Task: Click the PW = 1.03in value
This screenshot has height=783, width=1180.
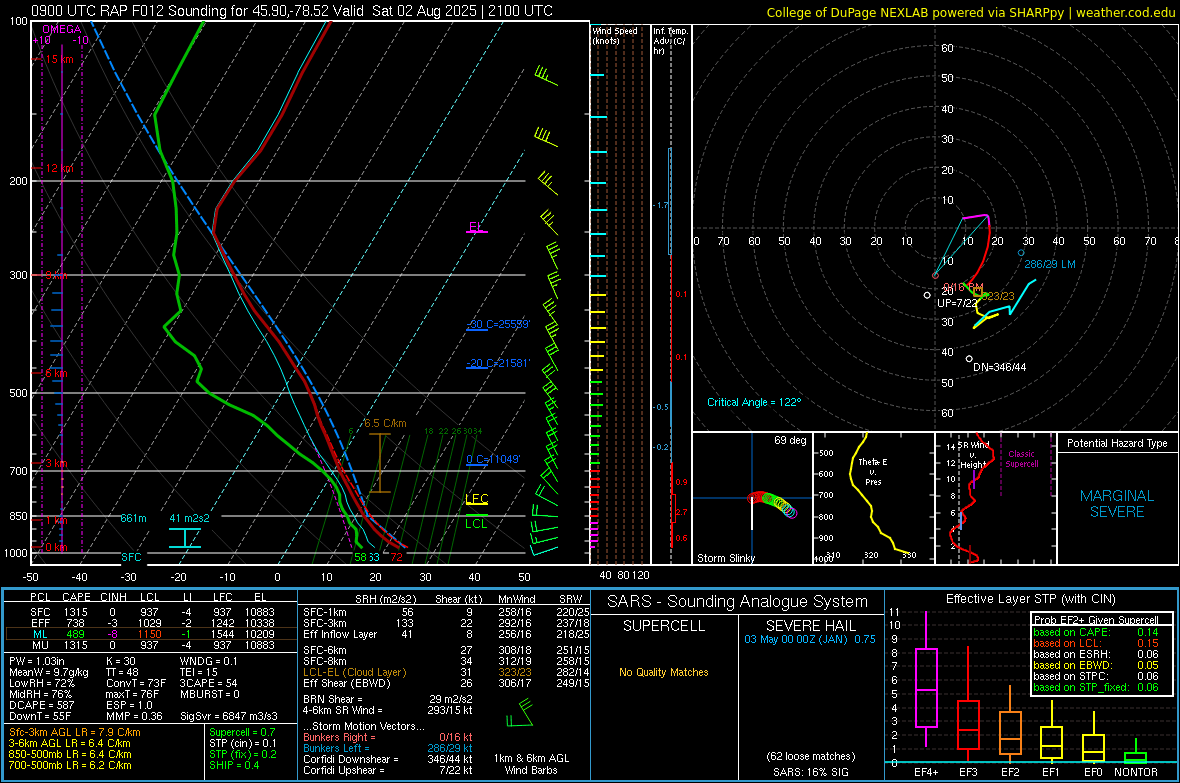Action: [37, 661]
